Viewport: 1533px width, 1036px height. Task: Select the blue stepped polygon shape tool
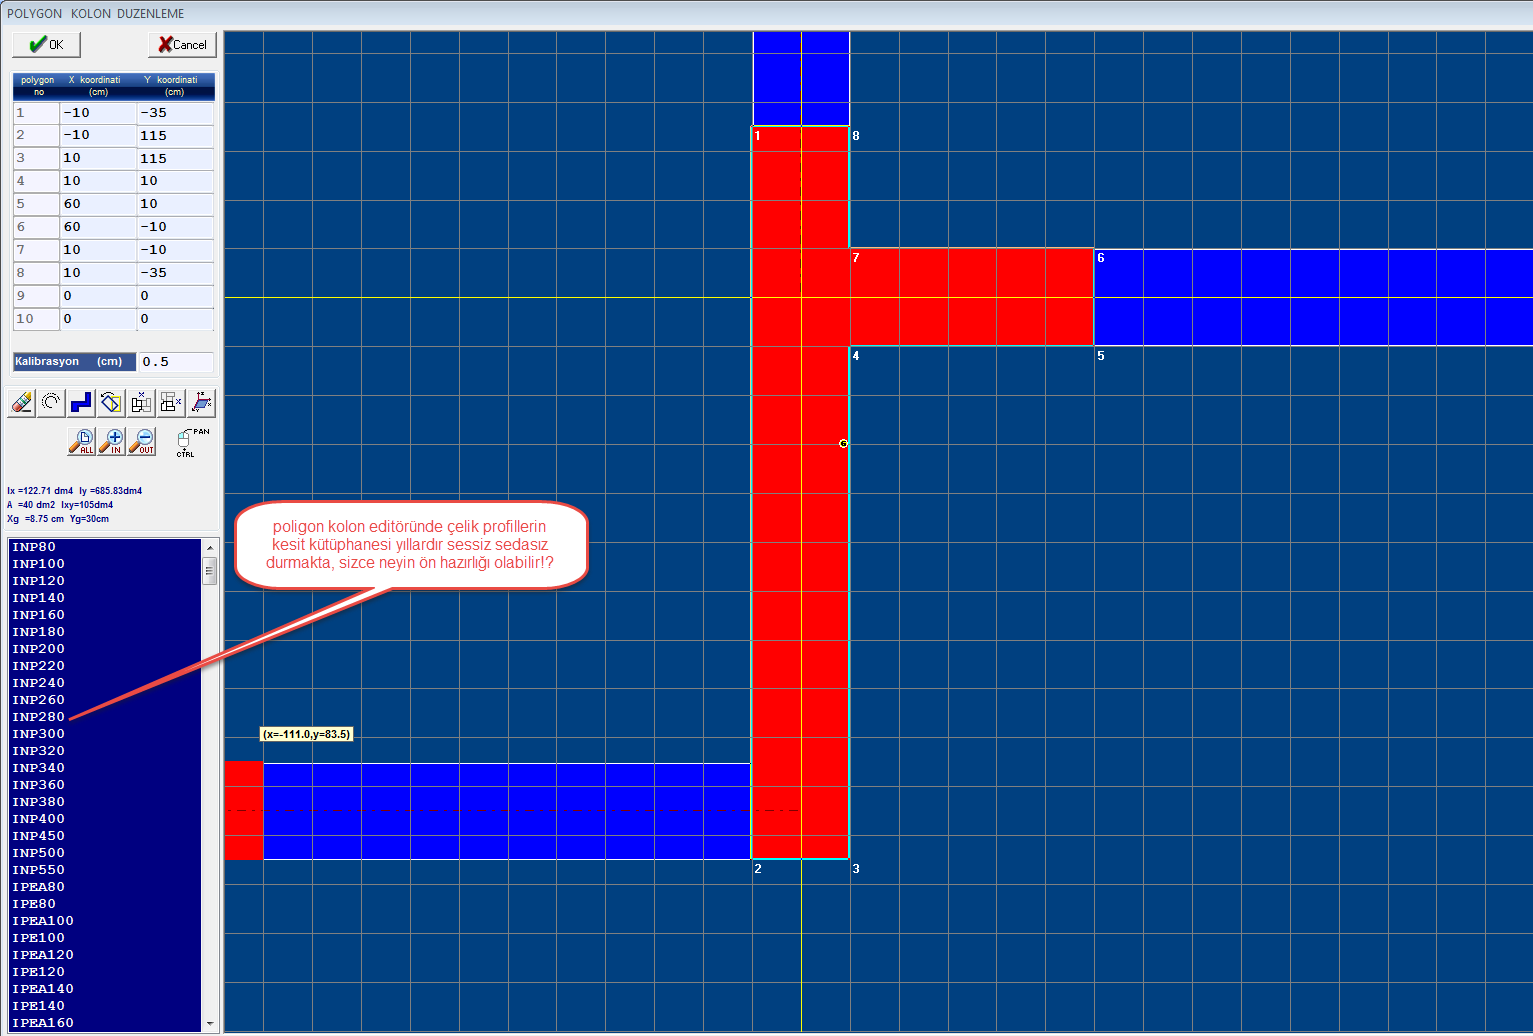81,403
